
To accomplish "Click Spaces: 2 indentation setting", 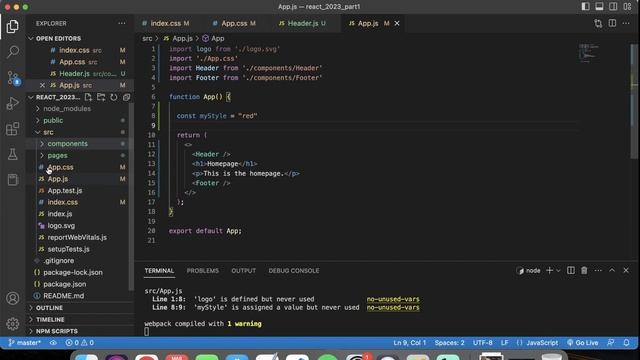I will [449, 343].
